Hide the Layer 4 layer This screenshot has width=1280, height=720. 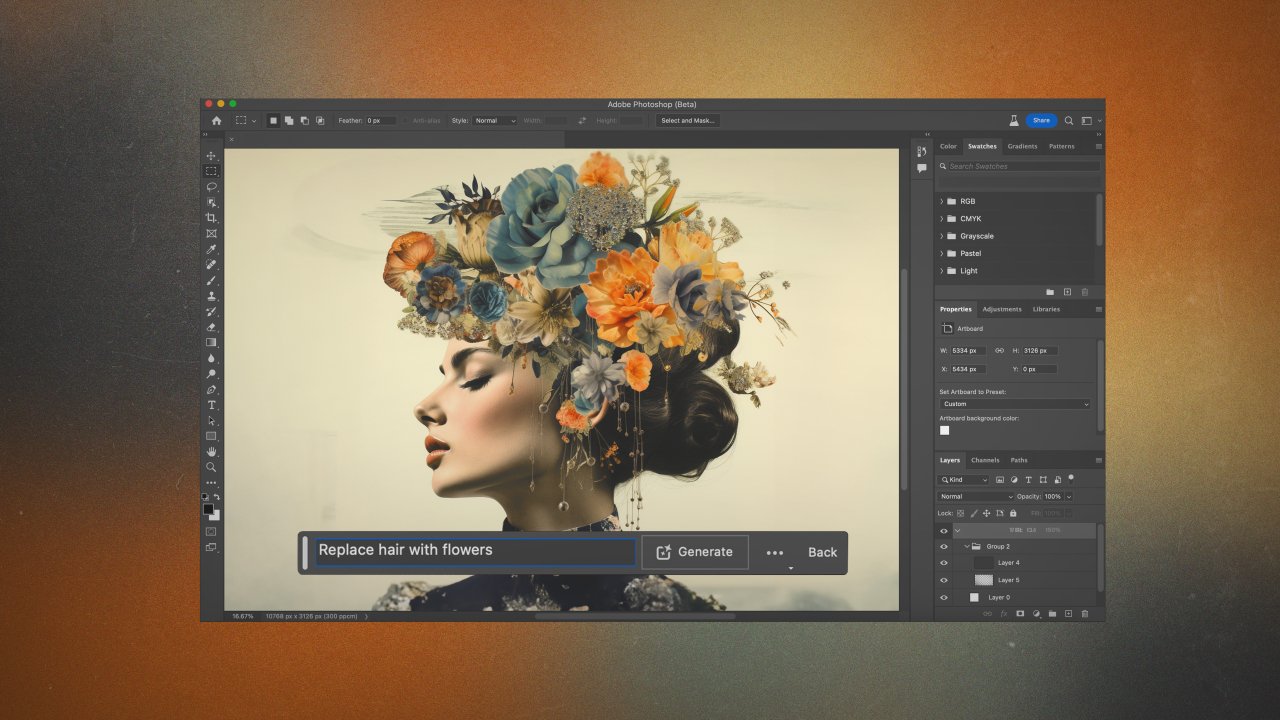[944, 562]
